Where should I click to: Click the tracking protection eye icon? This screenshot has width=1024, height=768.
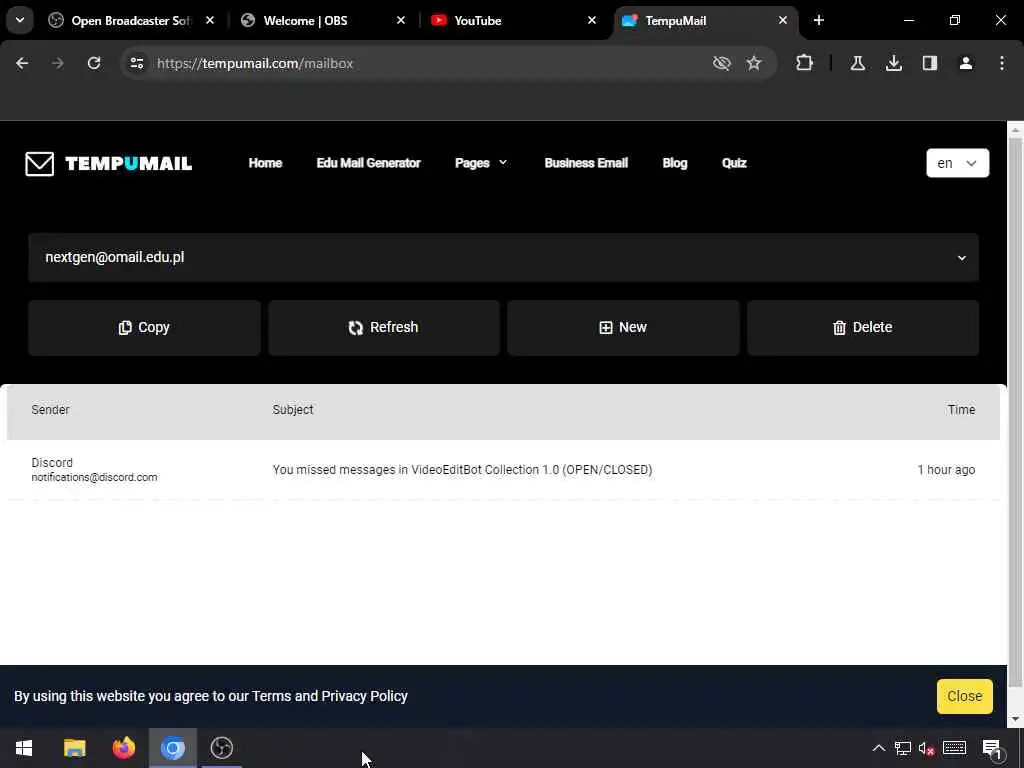[x=722, y=63]
